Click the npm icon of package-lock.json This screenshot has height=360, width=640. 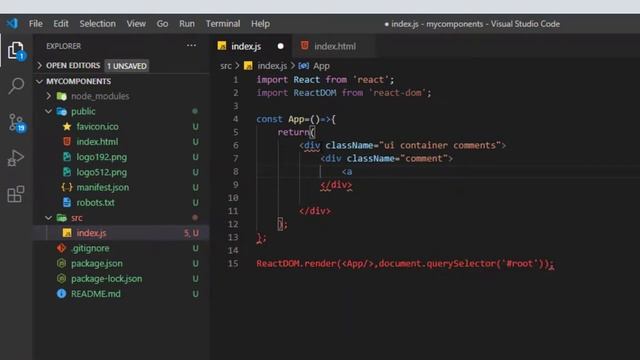pyautogui.click(x=61, y=278)
